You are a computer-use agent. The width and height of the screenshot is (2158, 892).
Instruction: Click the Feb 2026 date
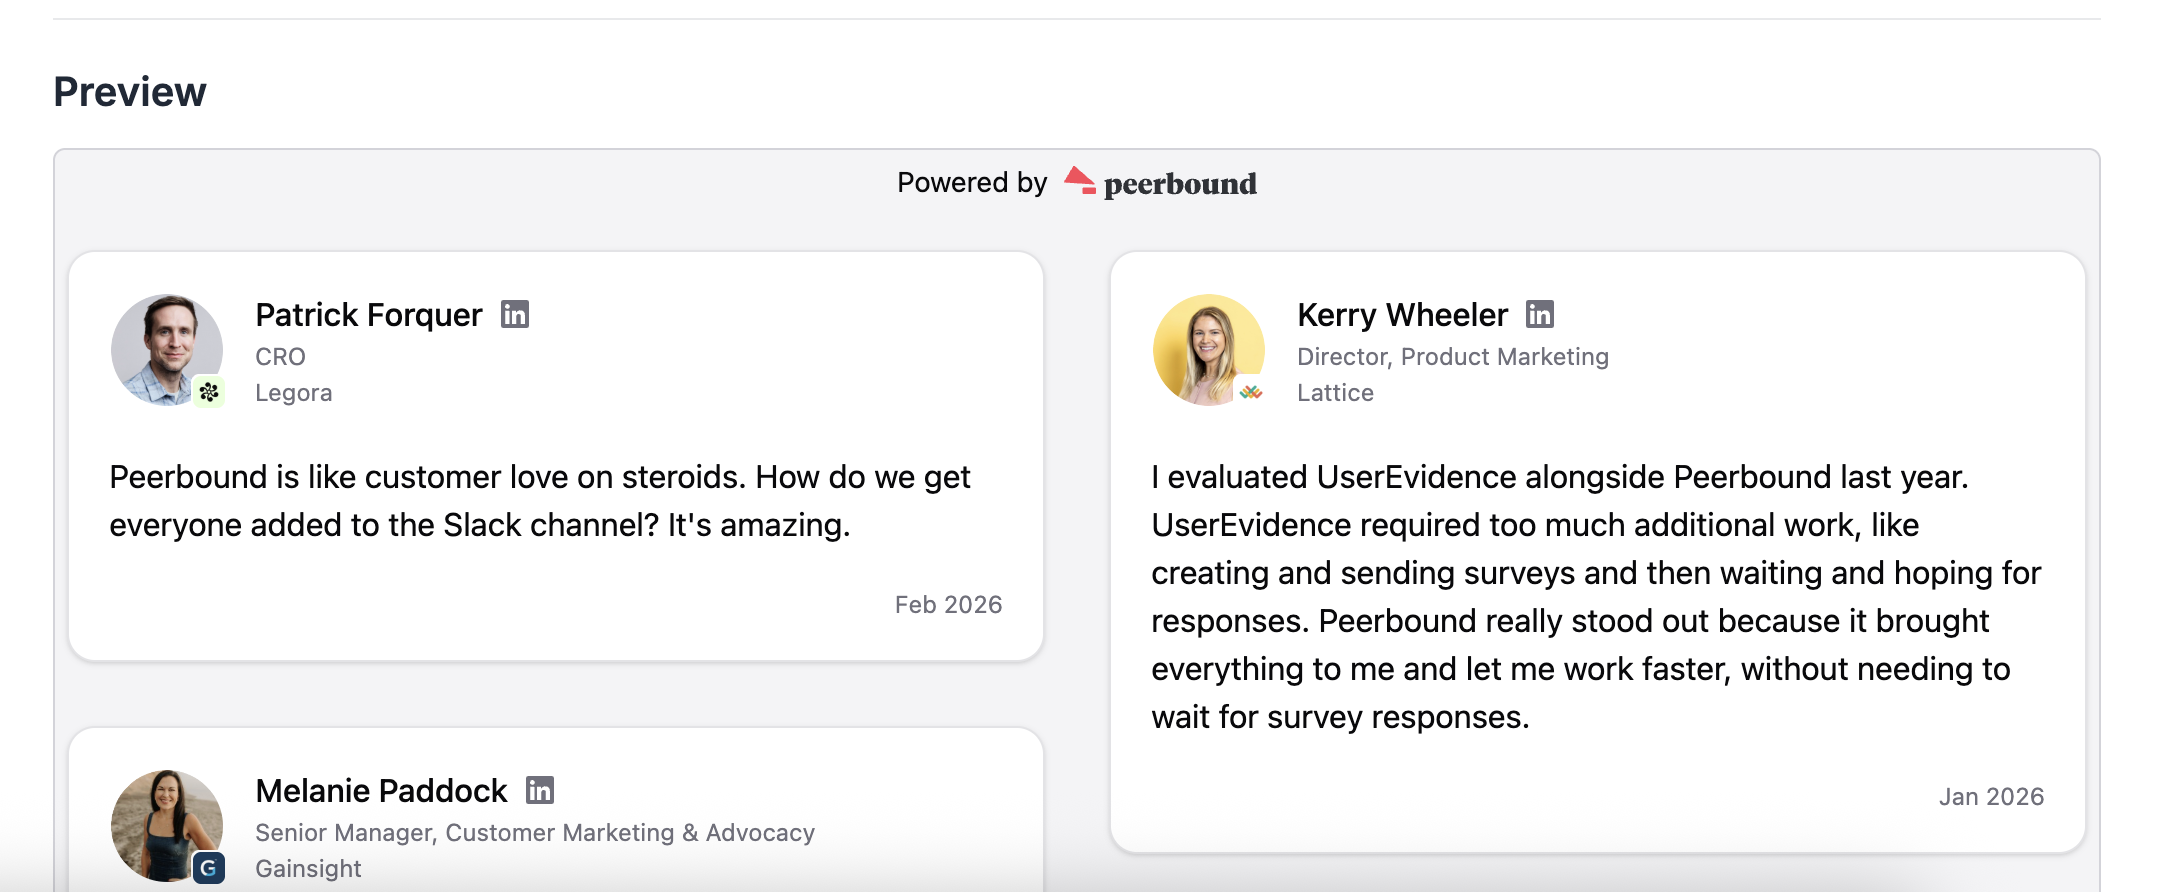coord(948,605)
